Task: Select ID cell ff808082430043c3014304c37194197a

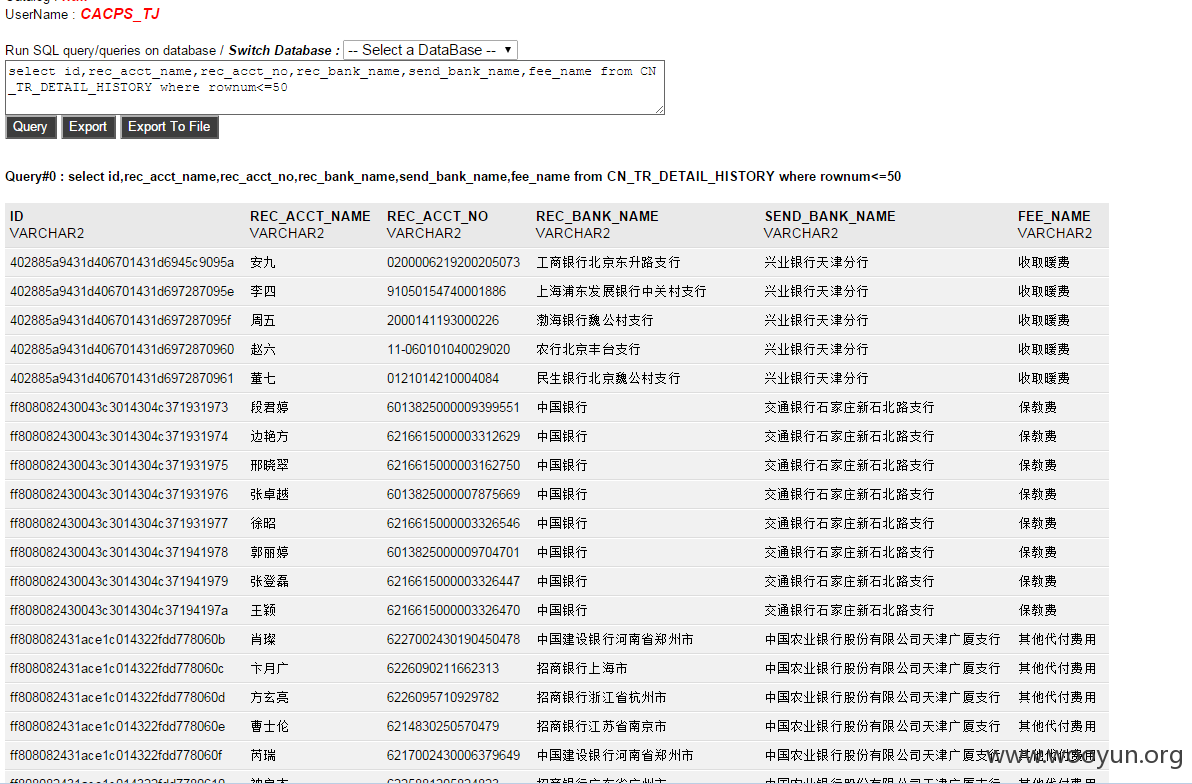Action: pos(119,609)
